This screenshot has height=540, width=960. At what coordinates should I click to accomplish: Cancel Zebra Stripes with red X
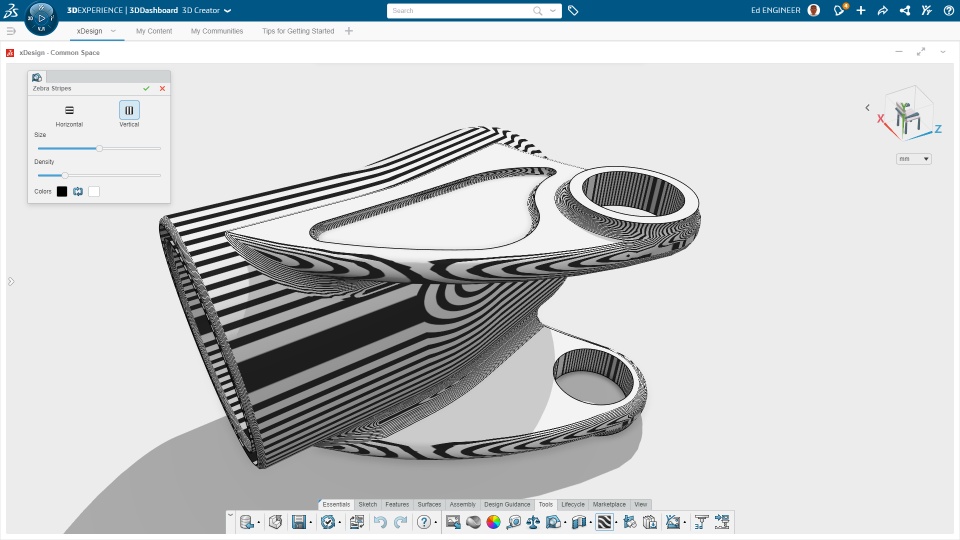[162, 88]
